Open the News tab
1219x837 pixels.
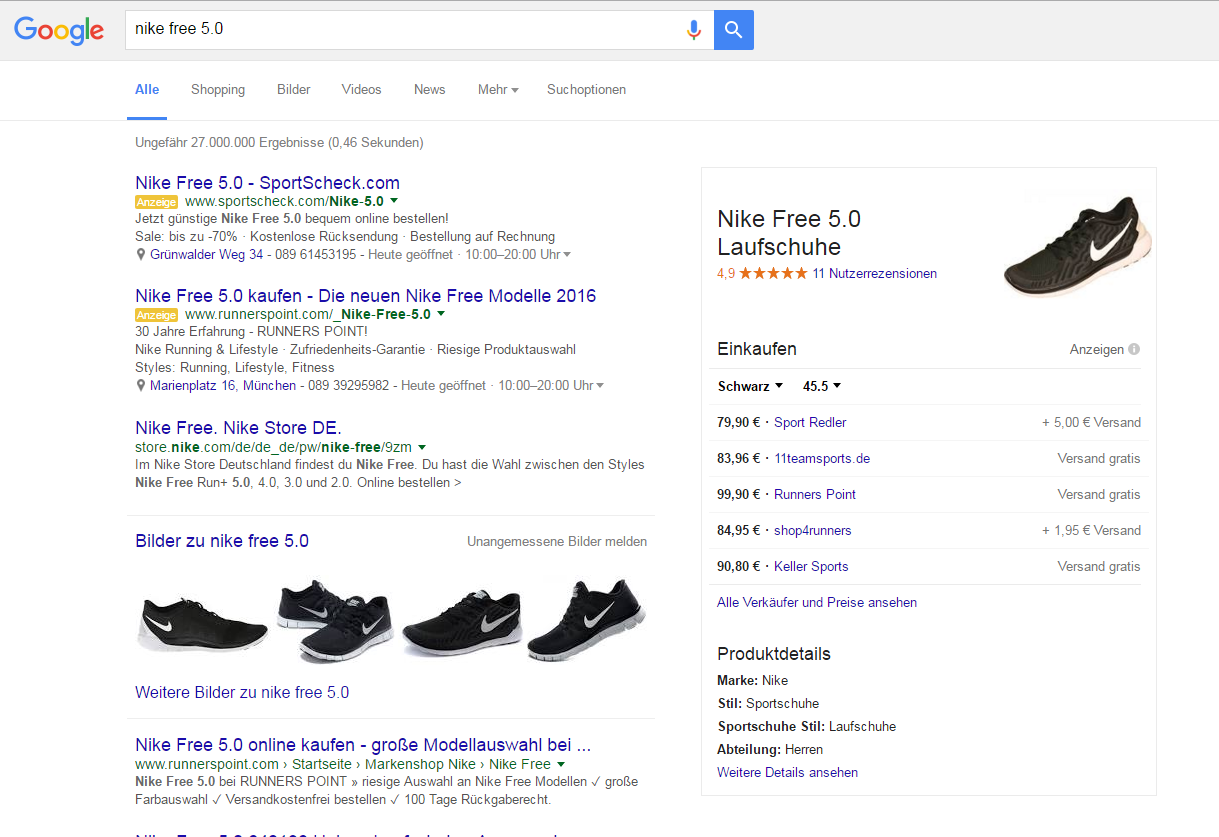429,90
